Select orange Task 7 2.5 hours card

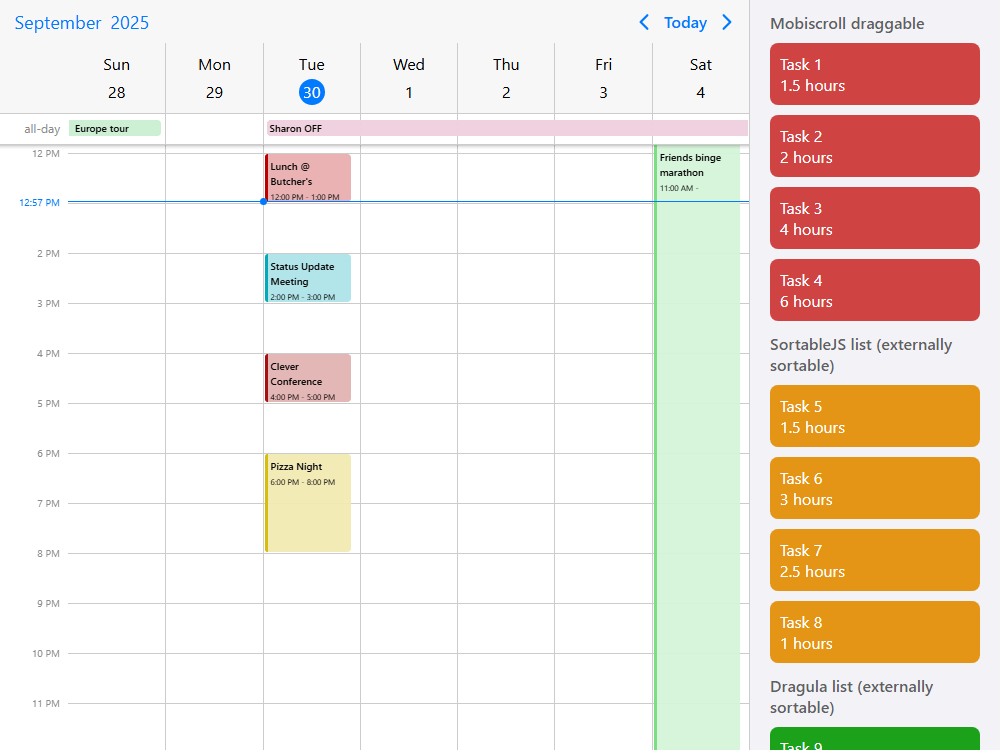(874, 560)
